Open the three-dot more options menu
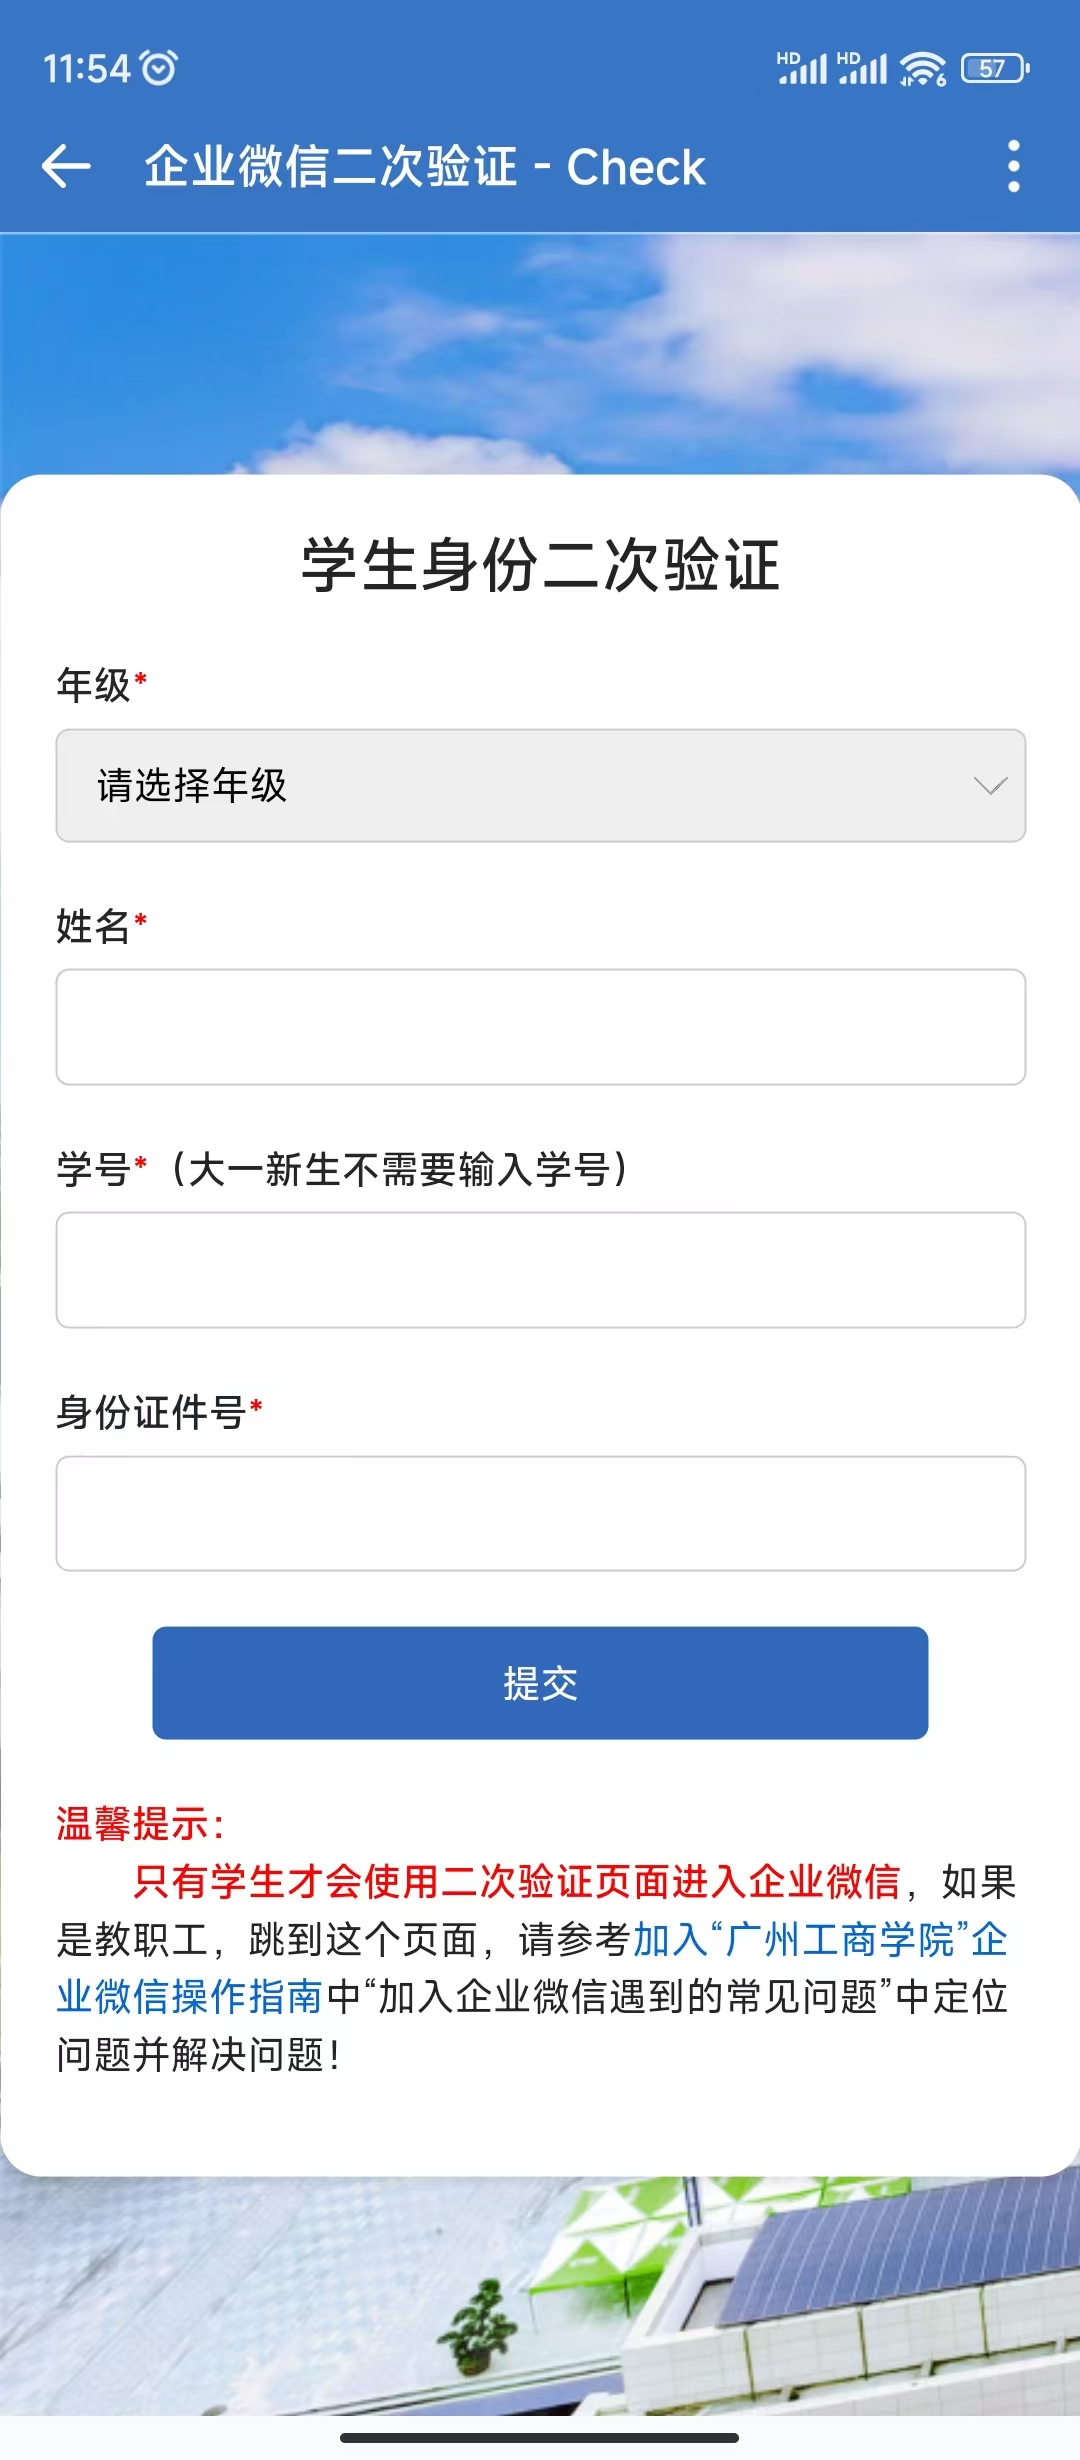1080x2460 pixels. (x=1013, y=166)
